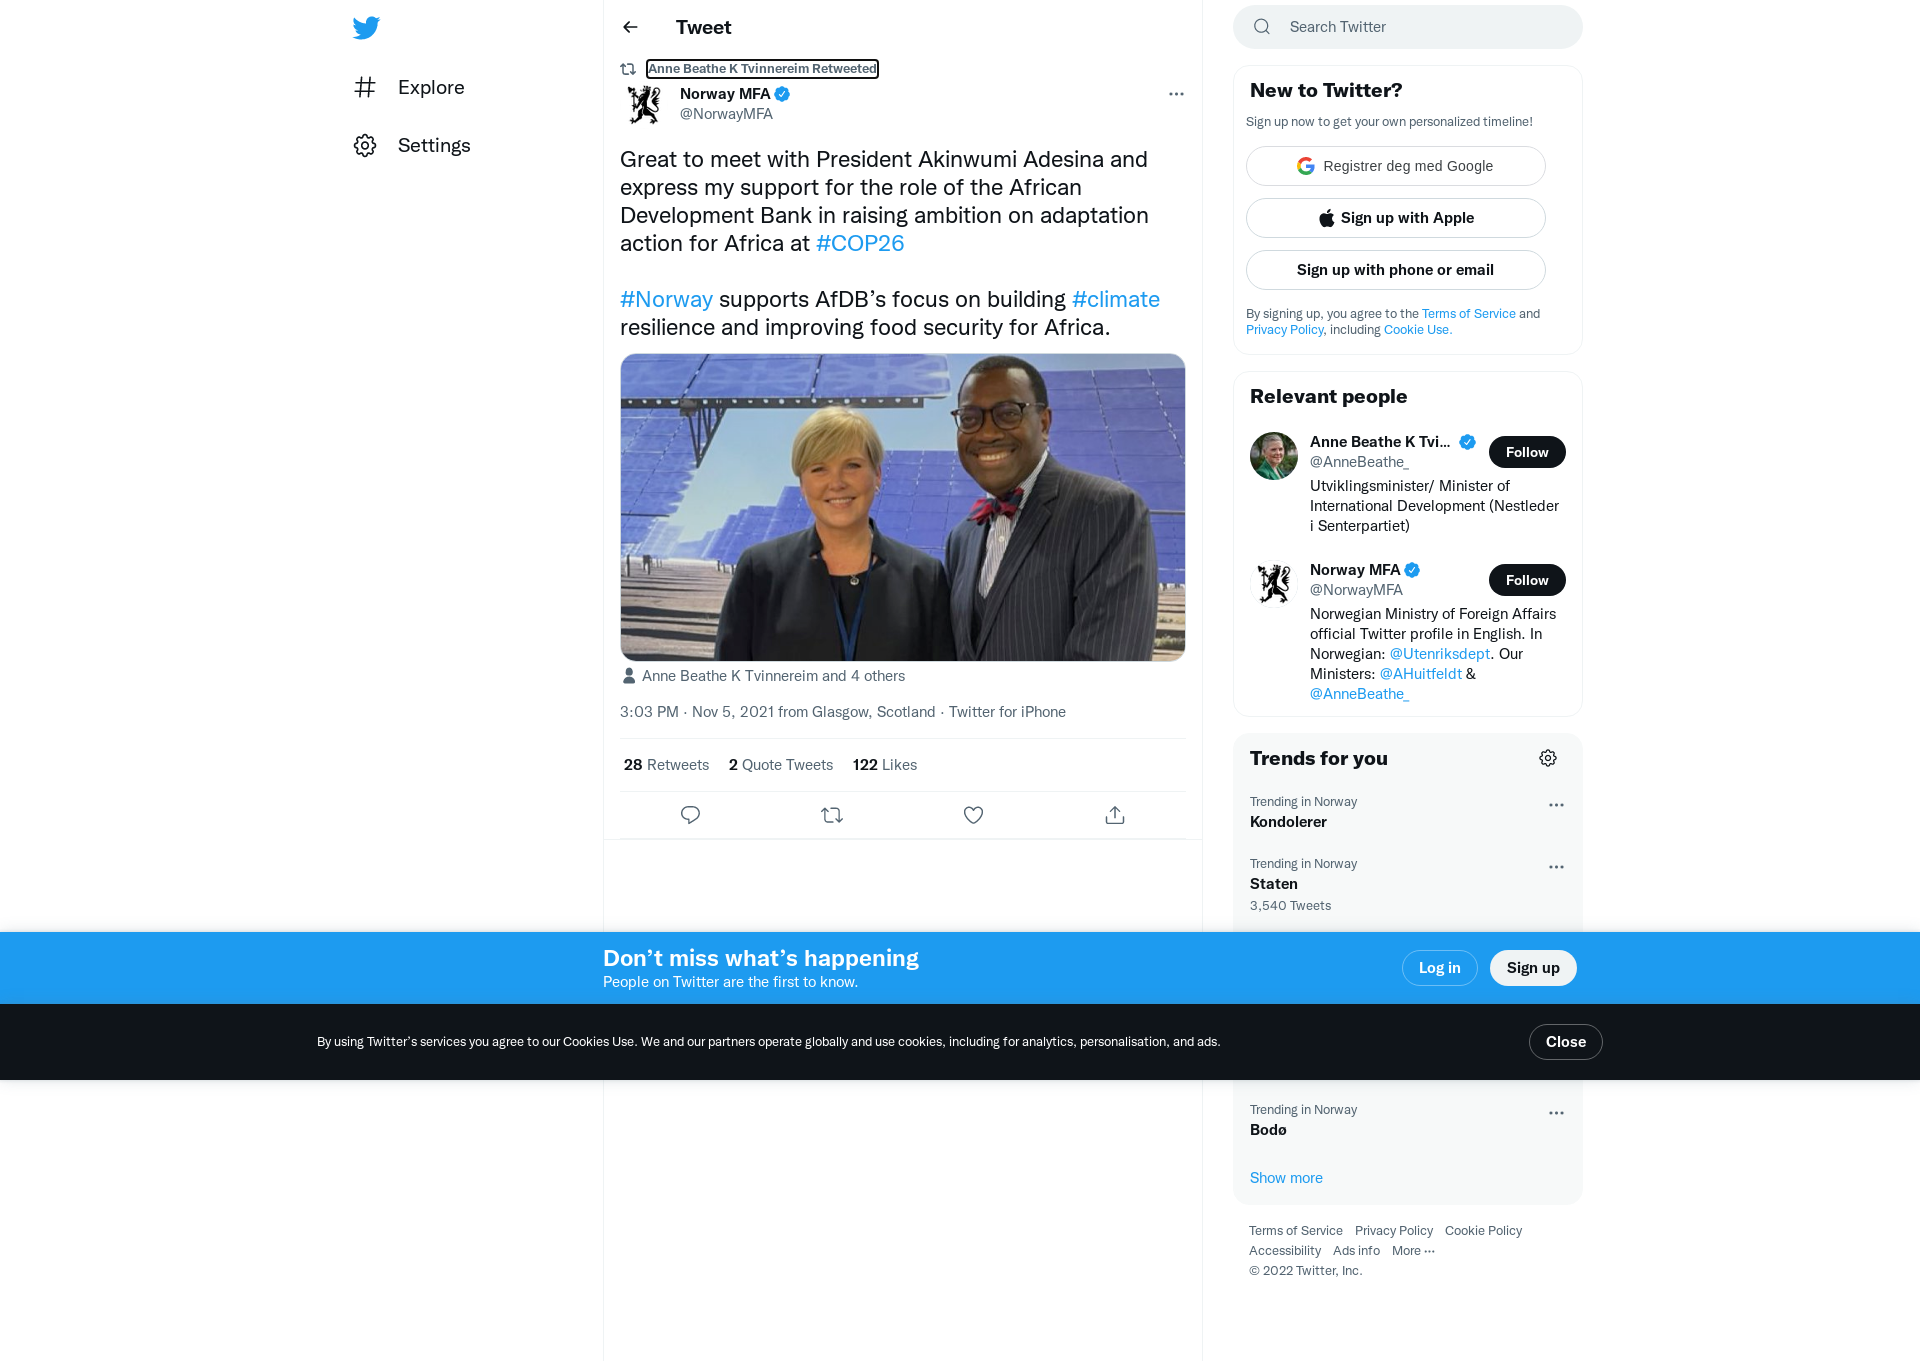The image size is (1920, 1361).
Task: Go back using the arrow icon
Action: pyautogui.click(x=630, y=27)
